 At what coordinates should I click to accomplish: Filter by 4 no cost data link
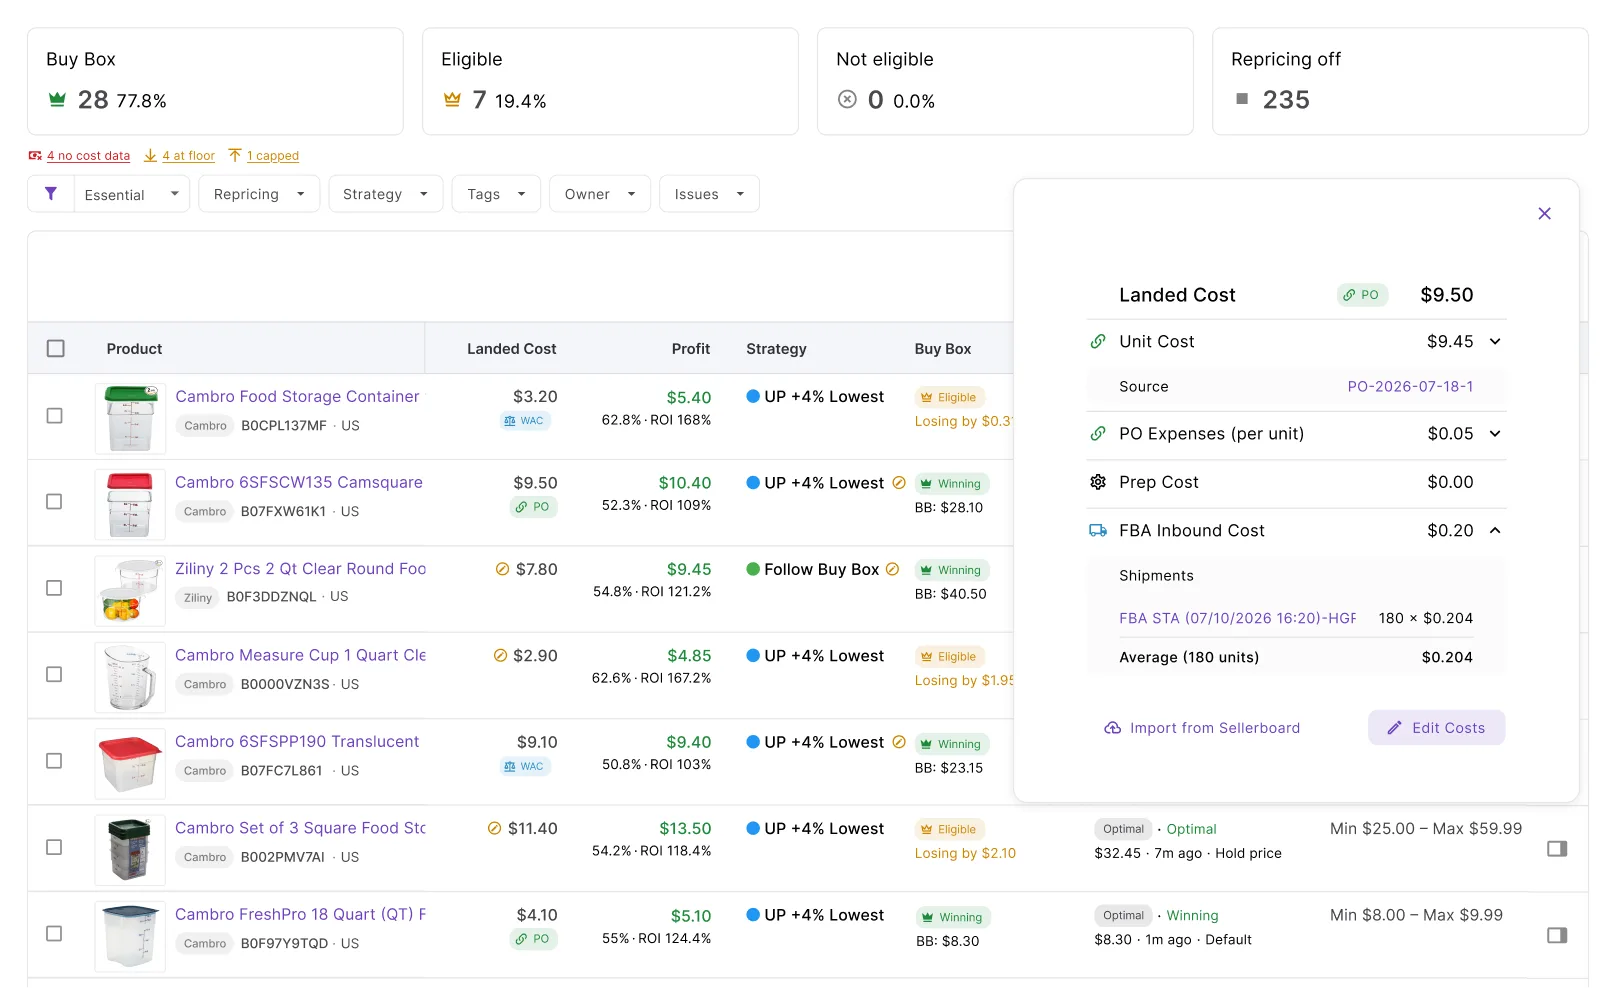tap(88, 156)
